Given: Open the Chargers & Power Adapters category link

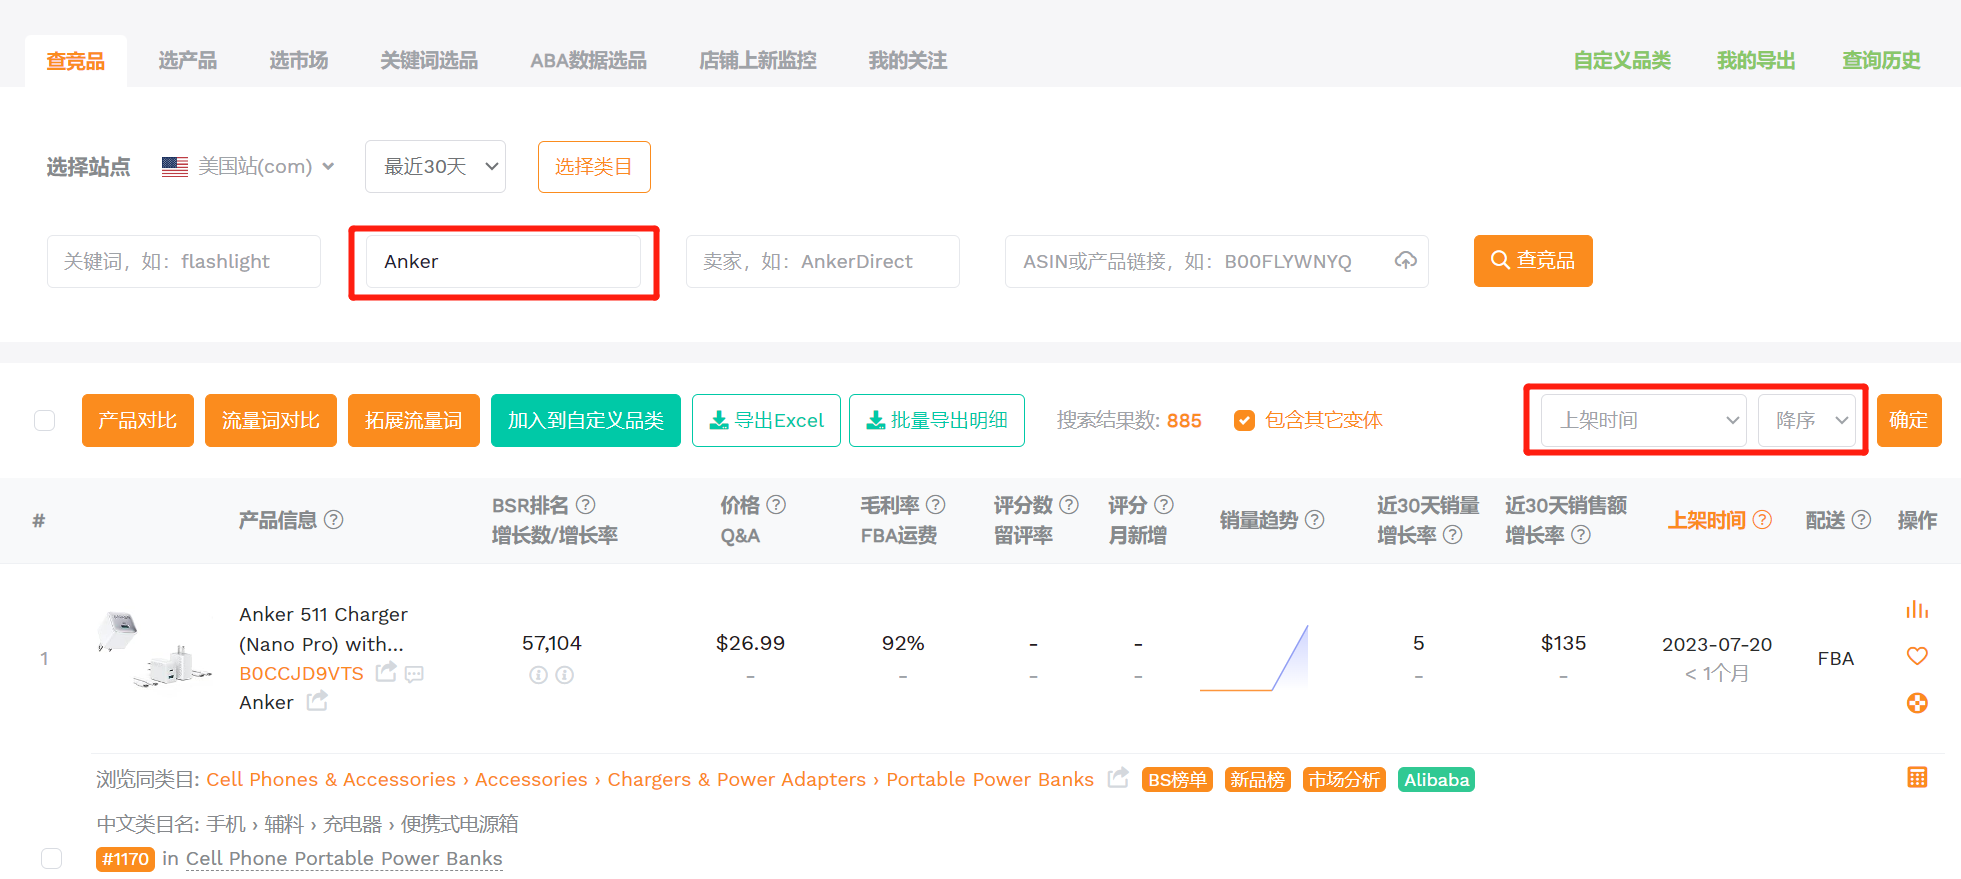Looking at the screenshot, I should coord(737,779).
